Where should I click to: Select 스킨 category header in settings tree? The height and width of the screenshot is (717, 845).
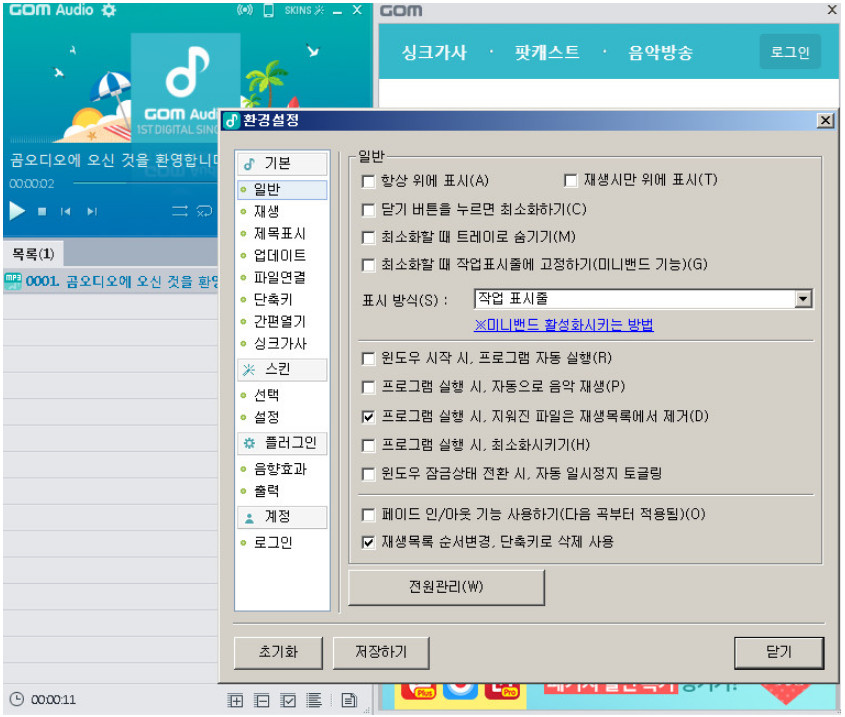282,370
